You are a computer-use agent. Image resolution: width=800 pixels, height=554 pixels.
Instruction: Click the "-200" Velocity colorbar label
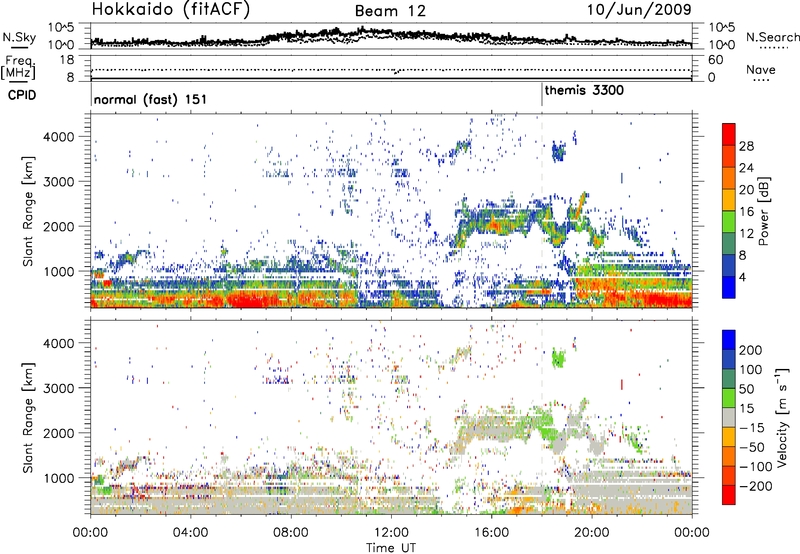click(756, 486)
